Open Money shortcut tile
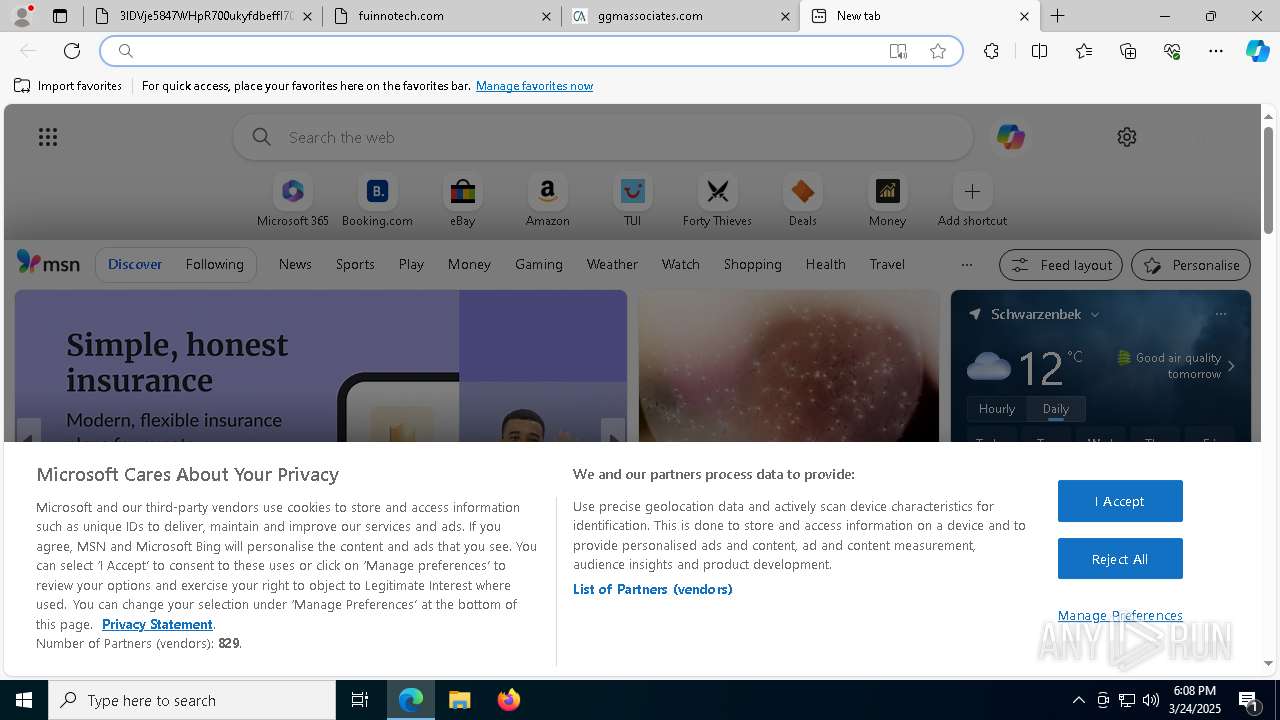This screenshot has width=1280, height=720. 887,200
